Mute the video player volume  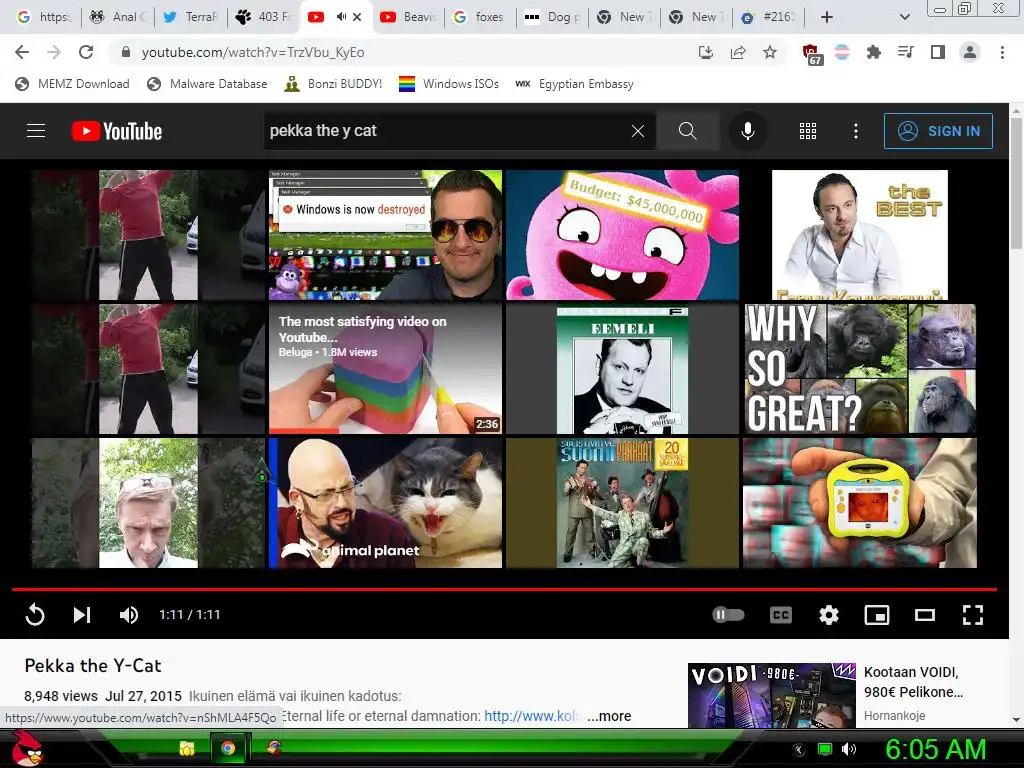point(129,615)
